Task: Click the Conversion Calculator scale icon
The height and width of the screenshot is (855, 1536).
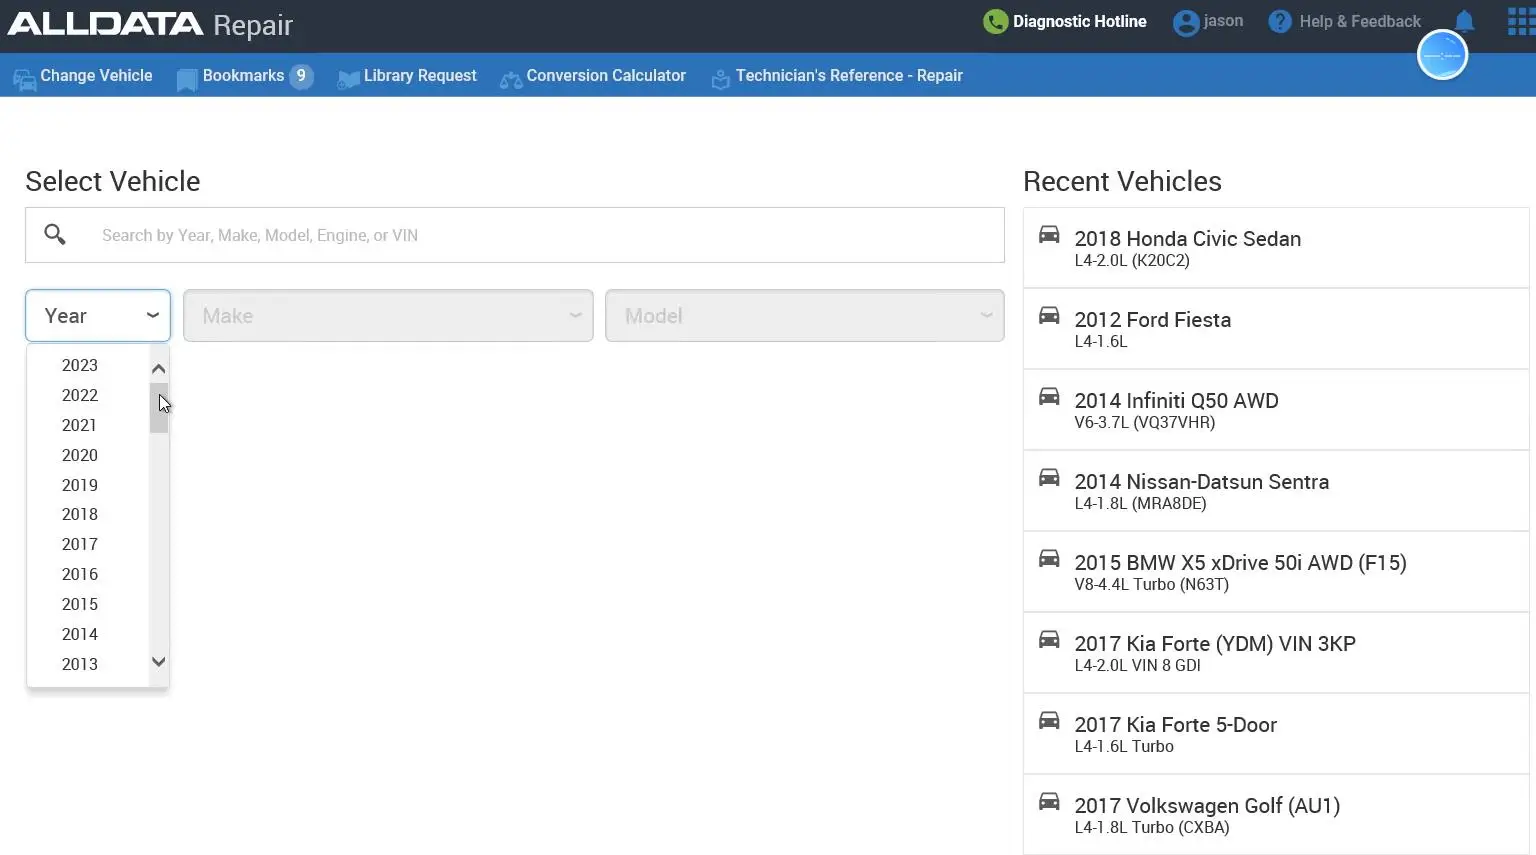Action: coord(511,80)
